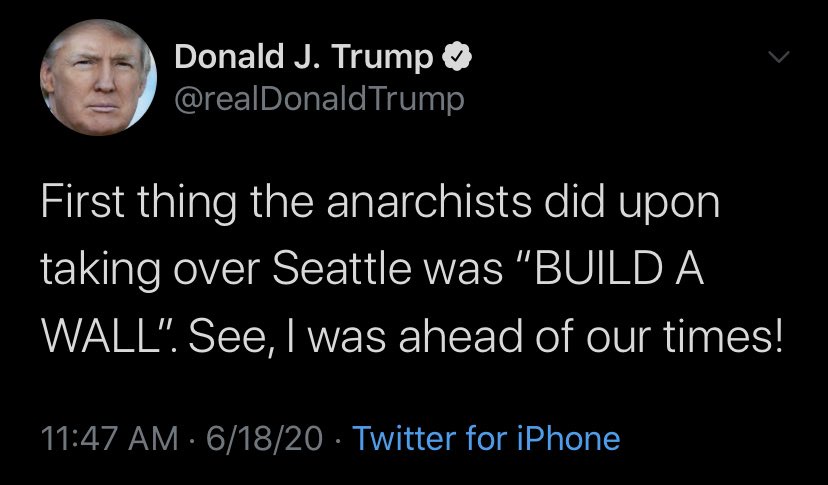Click the "Donald J. Trump" display name
The height and width of the screenshot is (485, 828).
[305, 59]
